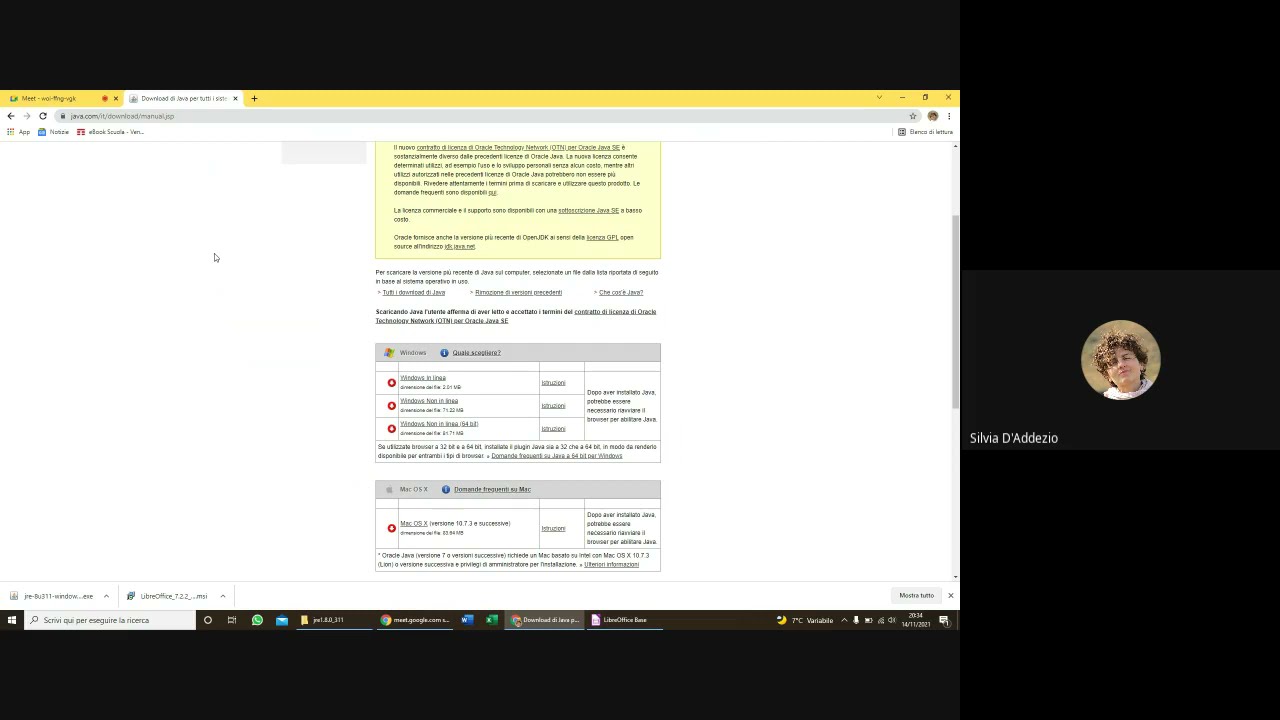Open the sottoscrizione Java SE link

pos(588,211)
